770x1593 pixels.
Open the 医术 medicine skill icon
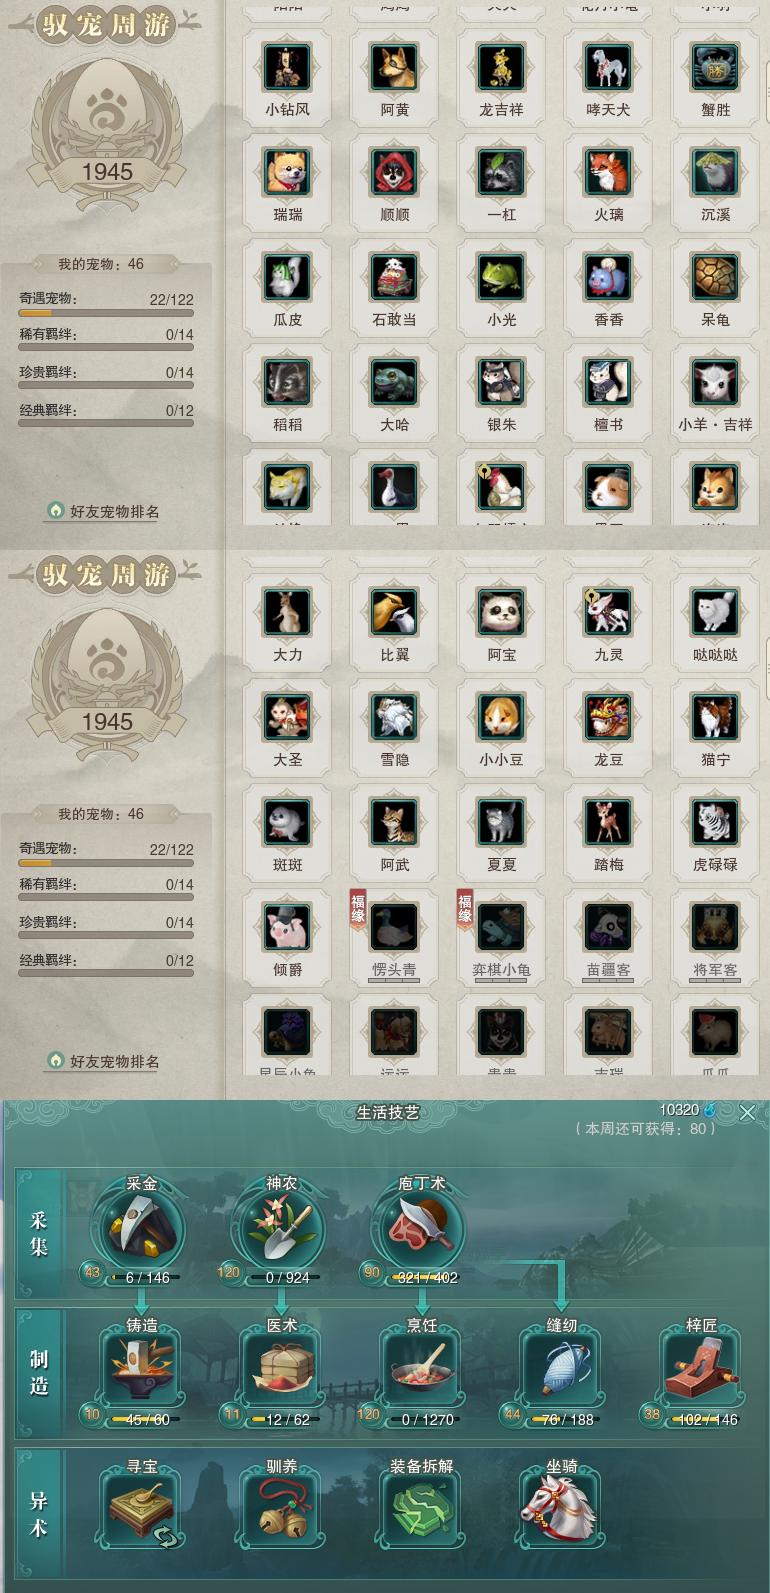pos(282,1371)
